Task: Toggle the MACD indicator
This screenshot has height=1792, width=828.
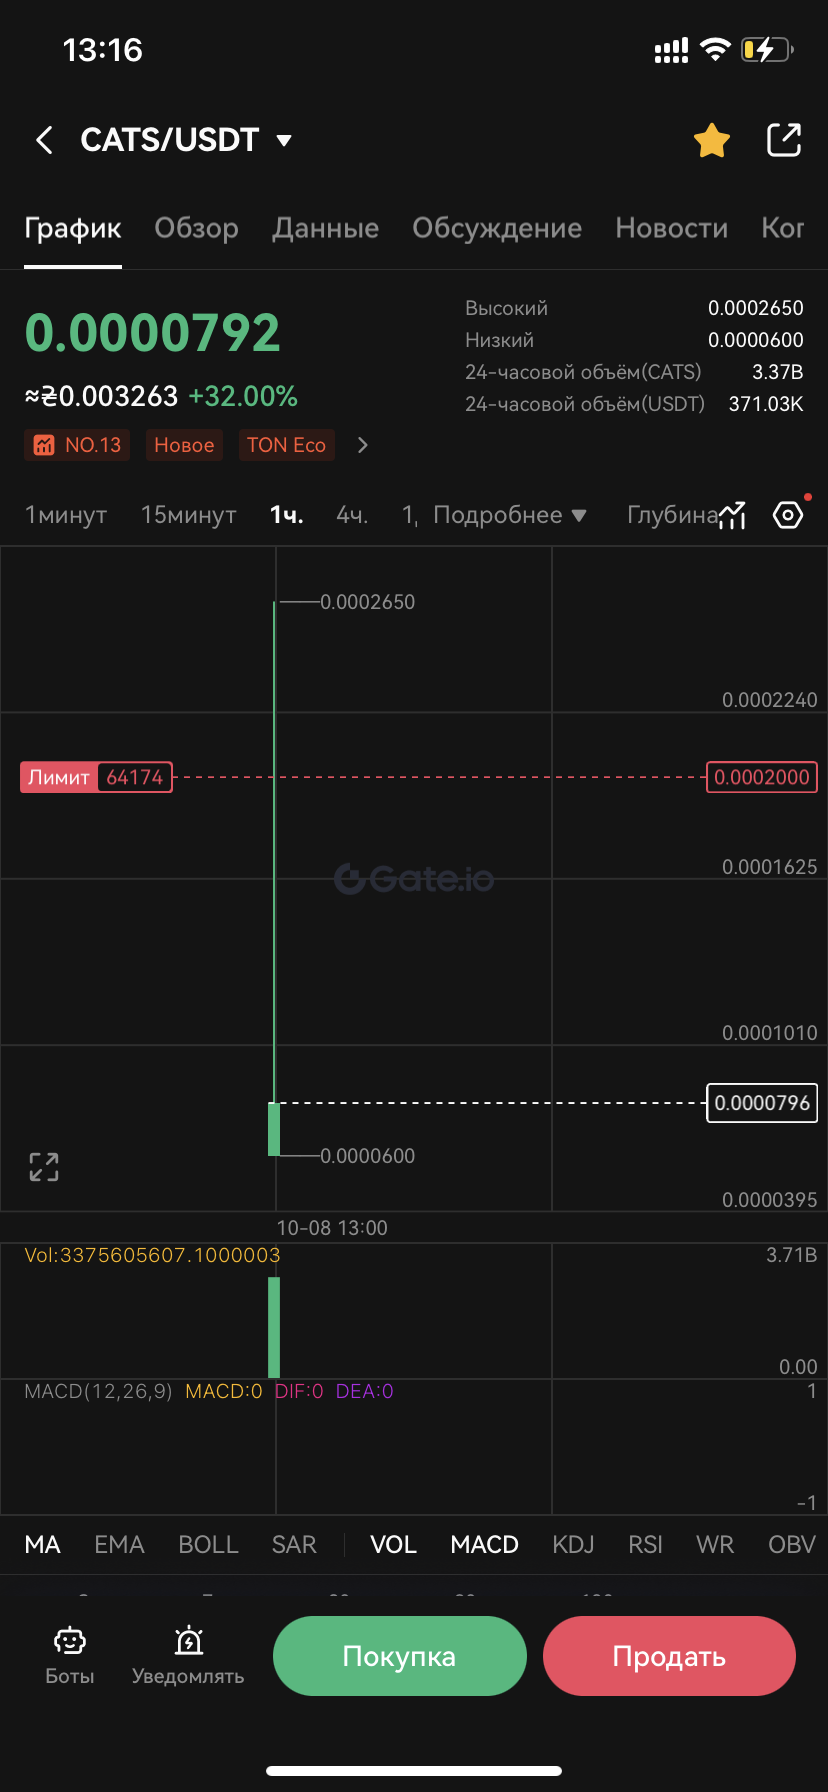Action: tap(485, 1544)
